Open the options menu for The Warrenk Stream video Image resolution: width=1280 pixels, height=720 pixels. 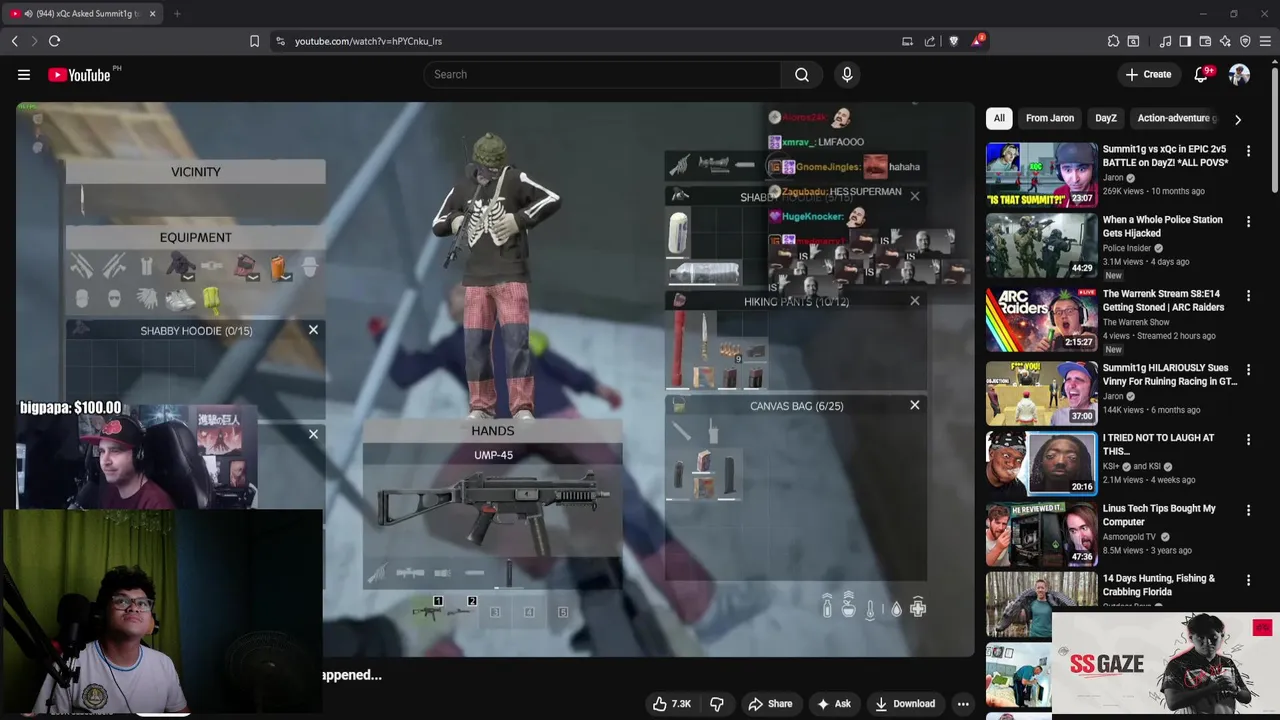1248,296
